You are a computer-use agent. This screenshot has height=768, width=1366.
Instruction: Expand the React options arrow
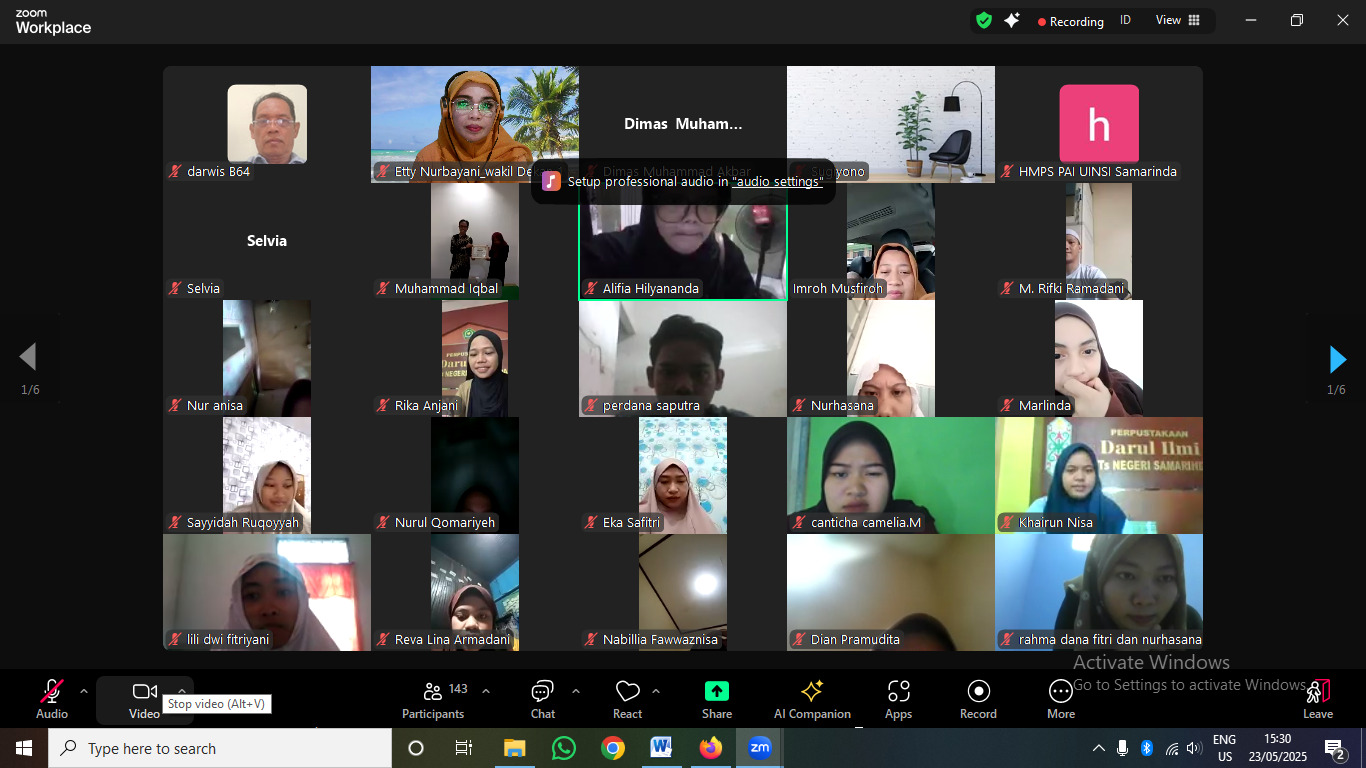656,691
